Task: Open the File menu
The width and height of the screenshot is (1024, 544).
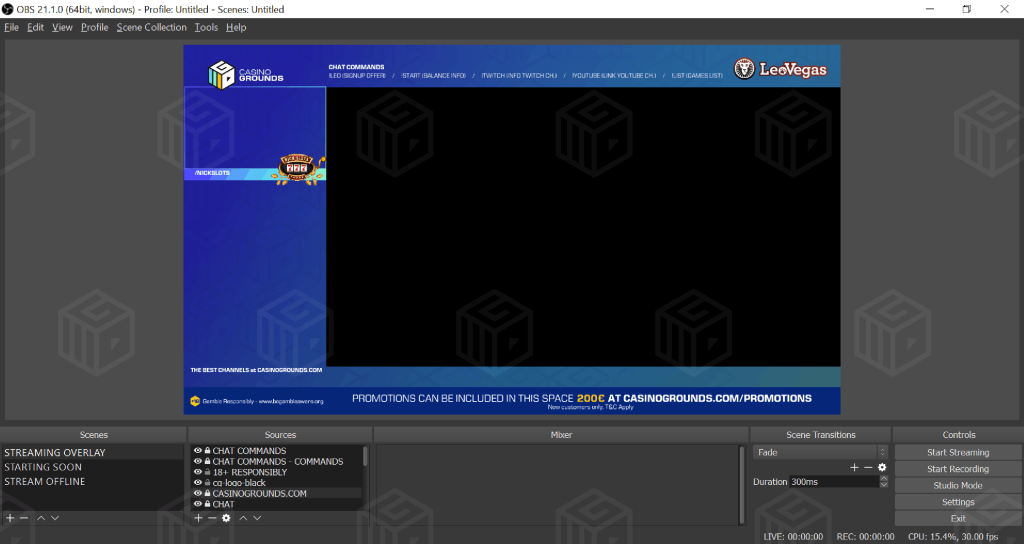Action: (11, 27)
